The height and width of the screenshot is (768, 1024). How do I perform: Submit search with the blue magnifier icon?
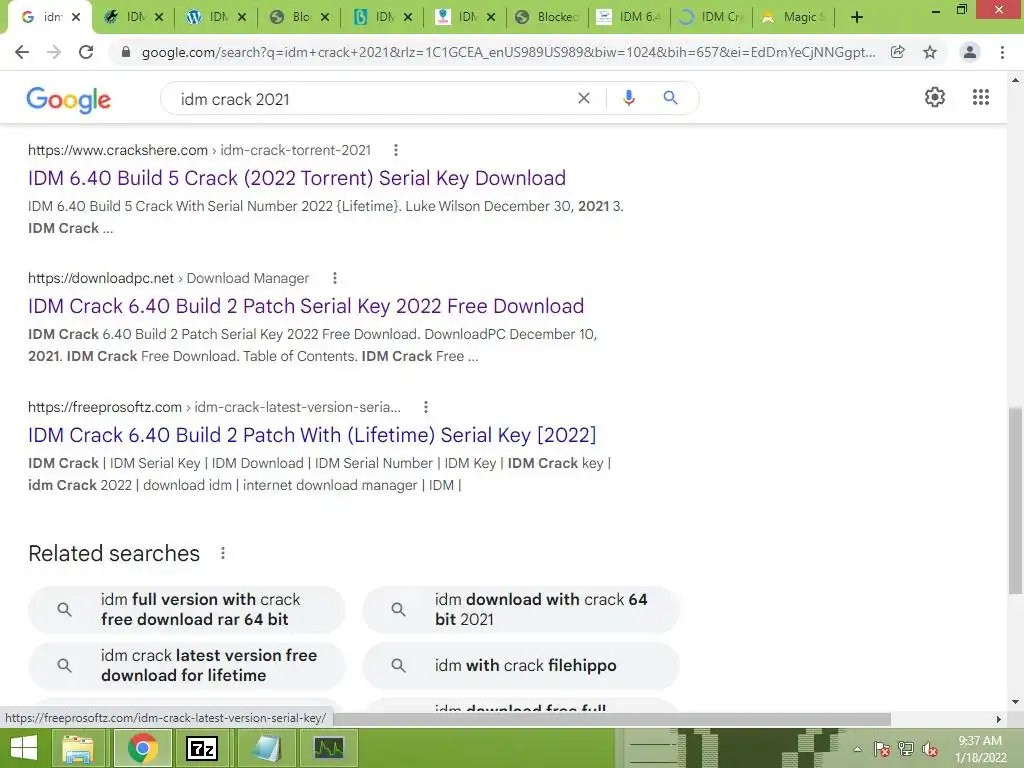(x=670, y=98)
